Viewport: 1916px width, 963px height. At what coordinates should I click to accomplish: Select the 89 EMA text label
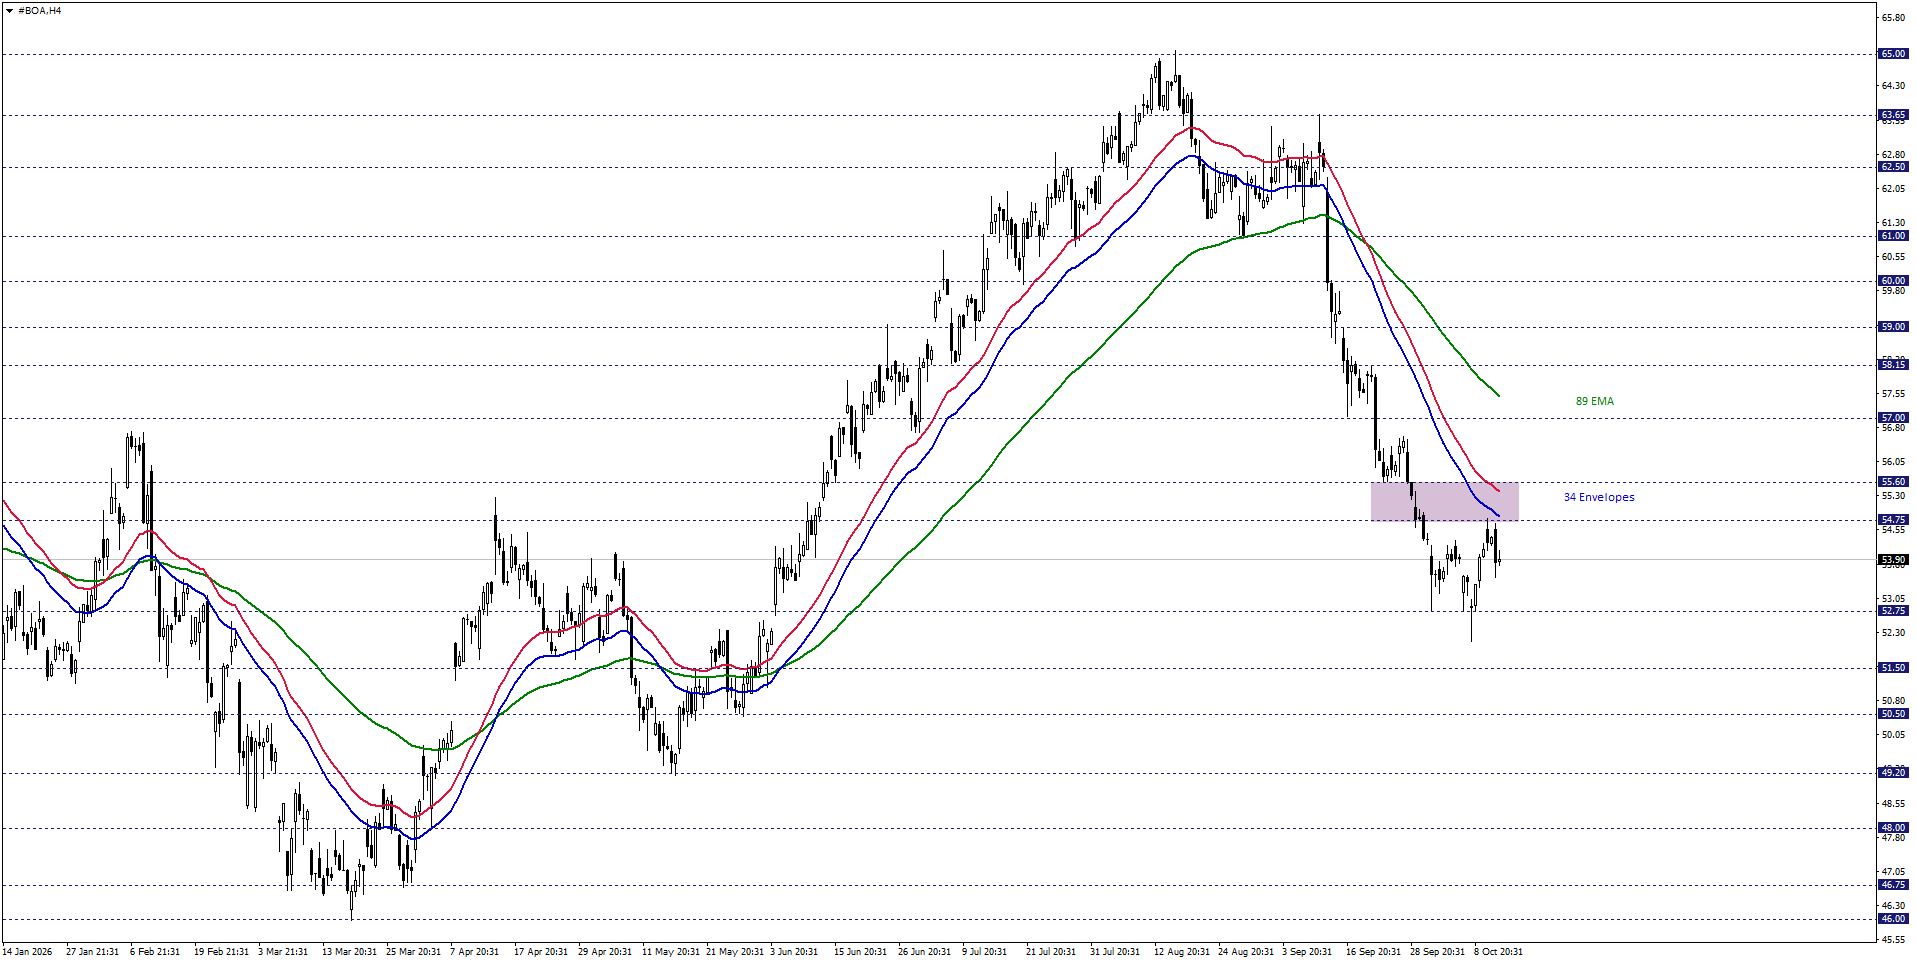point(1594,401)
